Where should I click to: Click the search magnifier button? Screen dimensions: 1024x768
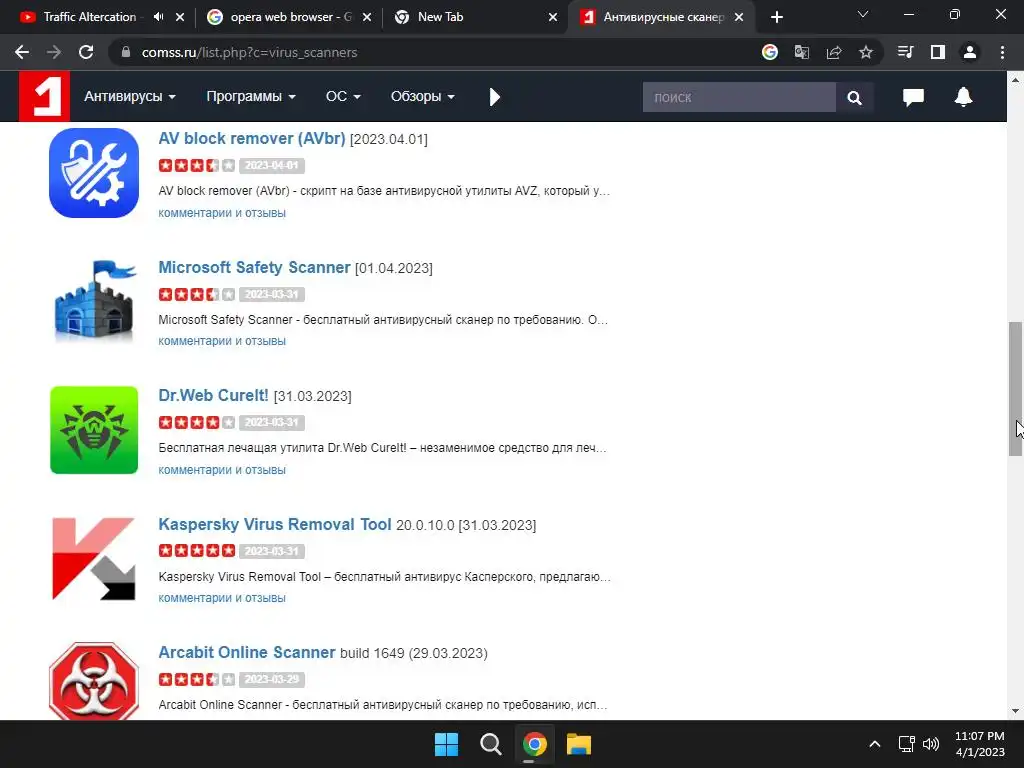[854, 97]
